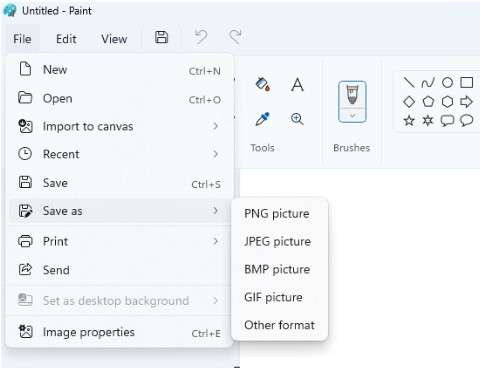Choose the Rectangular callout shape
Viewport: 486px width, 372px height.
tap(447, 121)
